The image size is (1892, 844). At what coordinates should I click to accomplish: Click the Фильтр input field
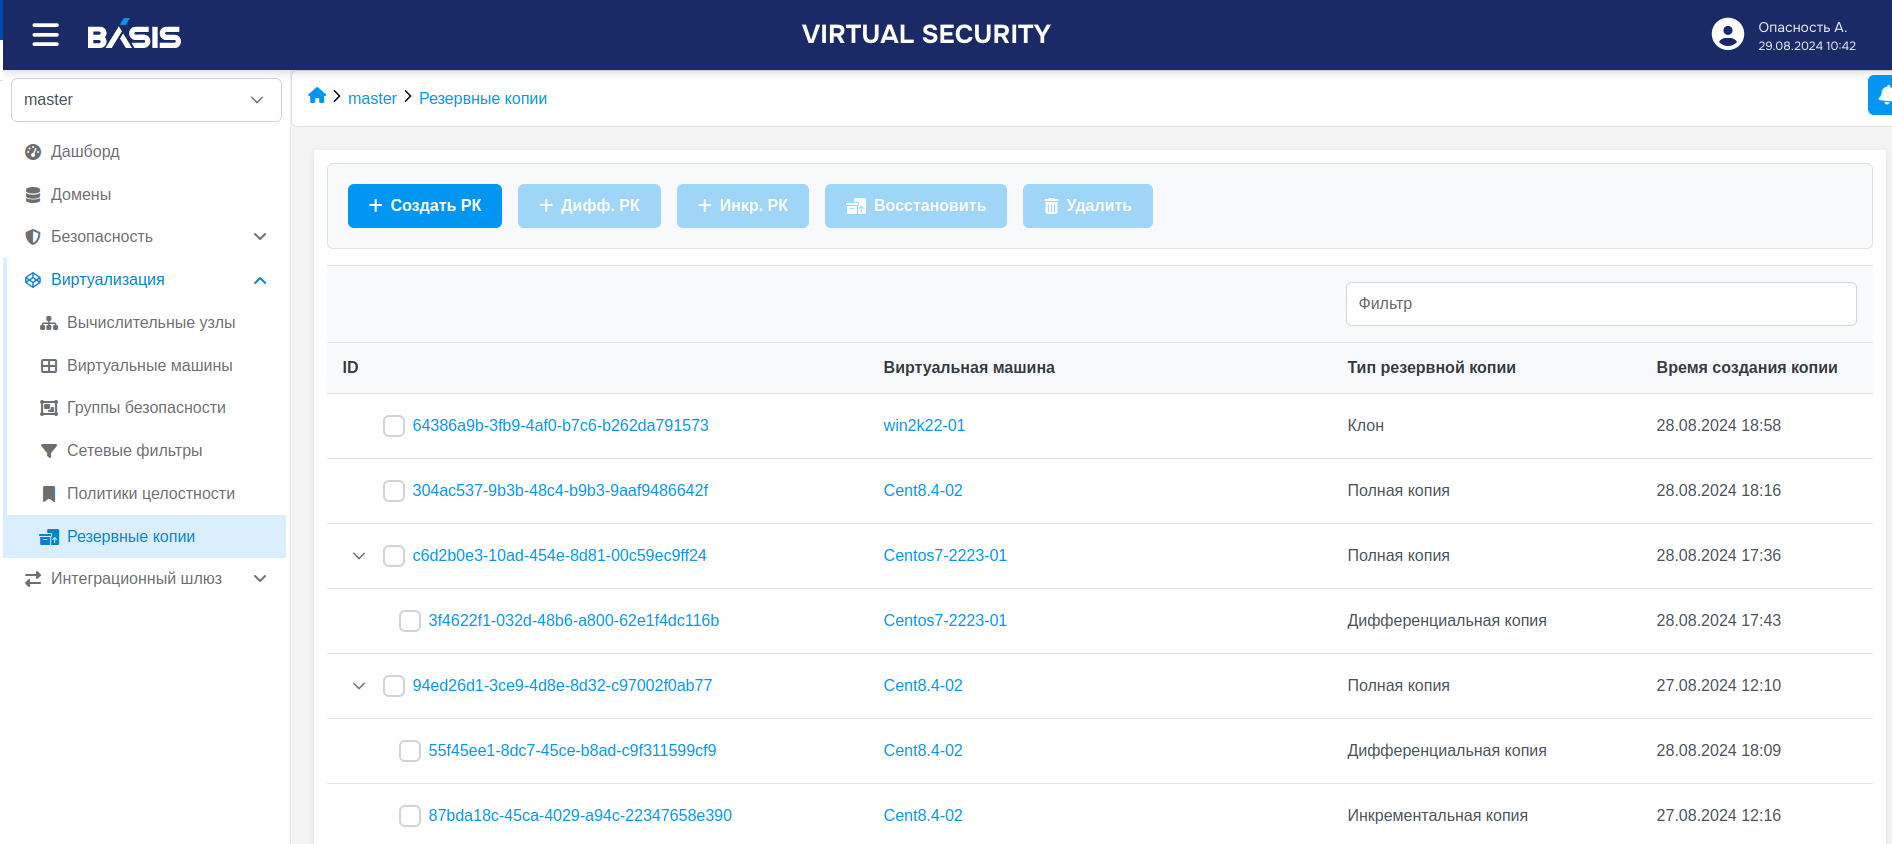click(x=1600, y=304)
